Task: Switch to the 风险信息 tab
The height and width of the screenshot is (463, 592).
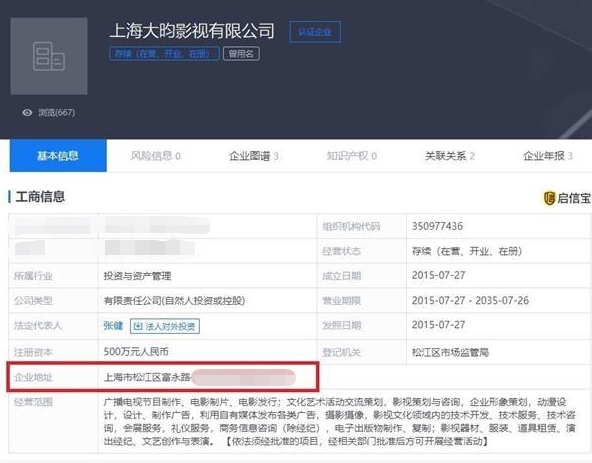Action: tap(156, 156)
